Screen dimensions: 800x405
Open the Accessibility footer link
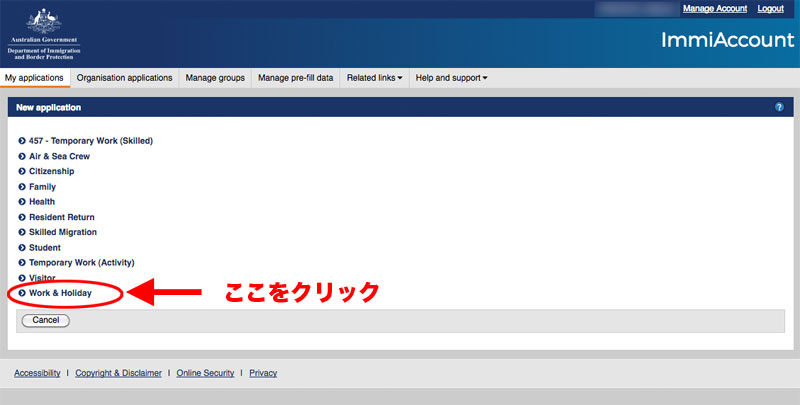(x=37, y=373)
